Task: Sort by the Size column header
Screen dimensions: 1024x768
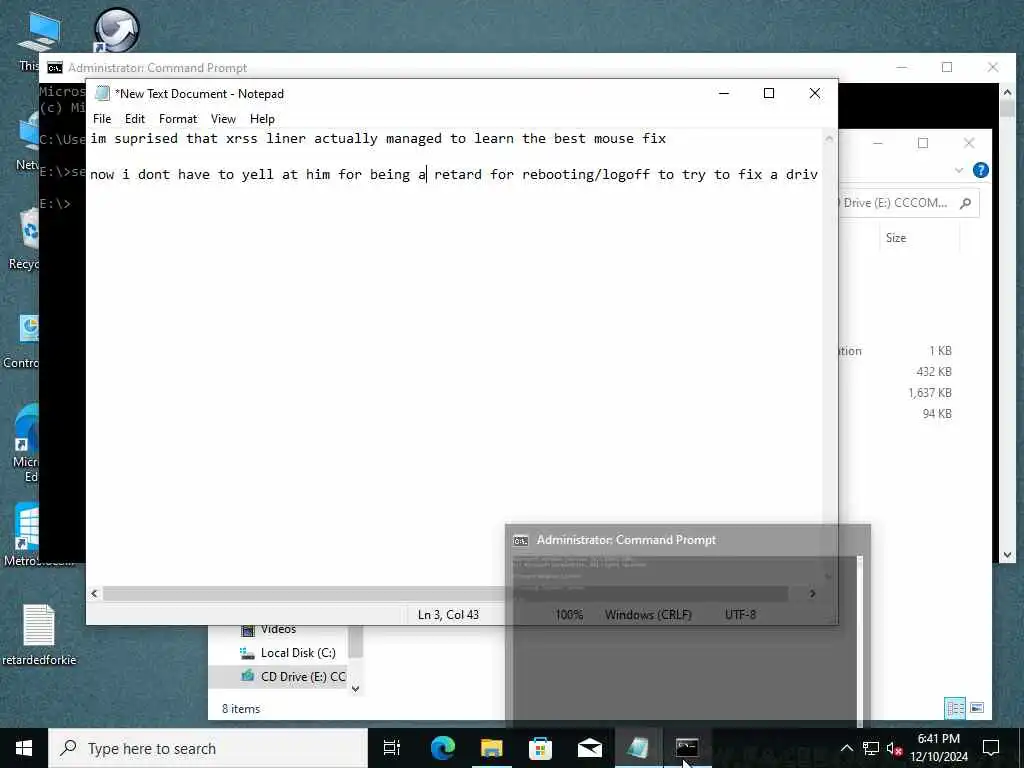Action: tap(896, 238)
